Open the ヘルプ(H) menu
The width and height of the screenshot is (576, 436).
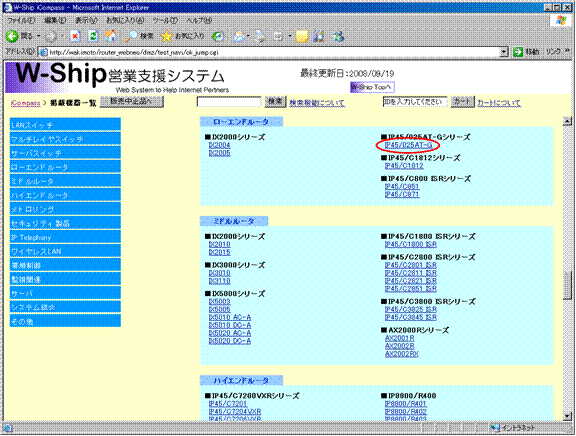pyautogui.click(x=199, y=21)
